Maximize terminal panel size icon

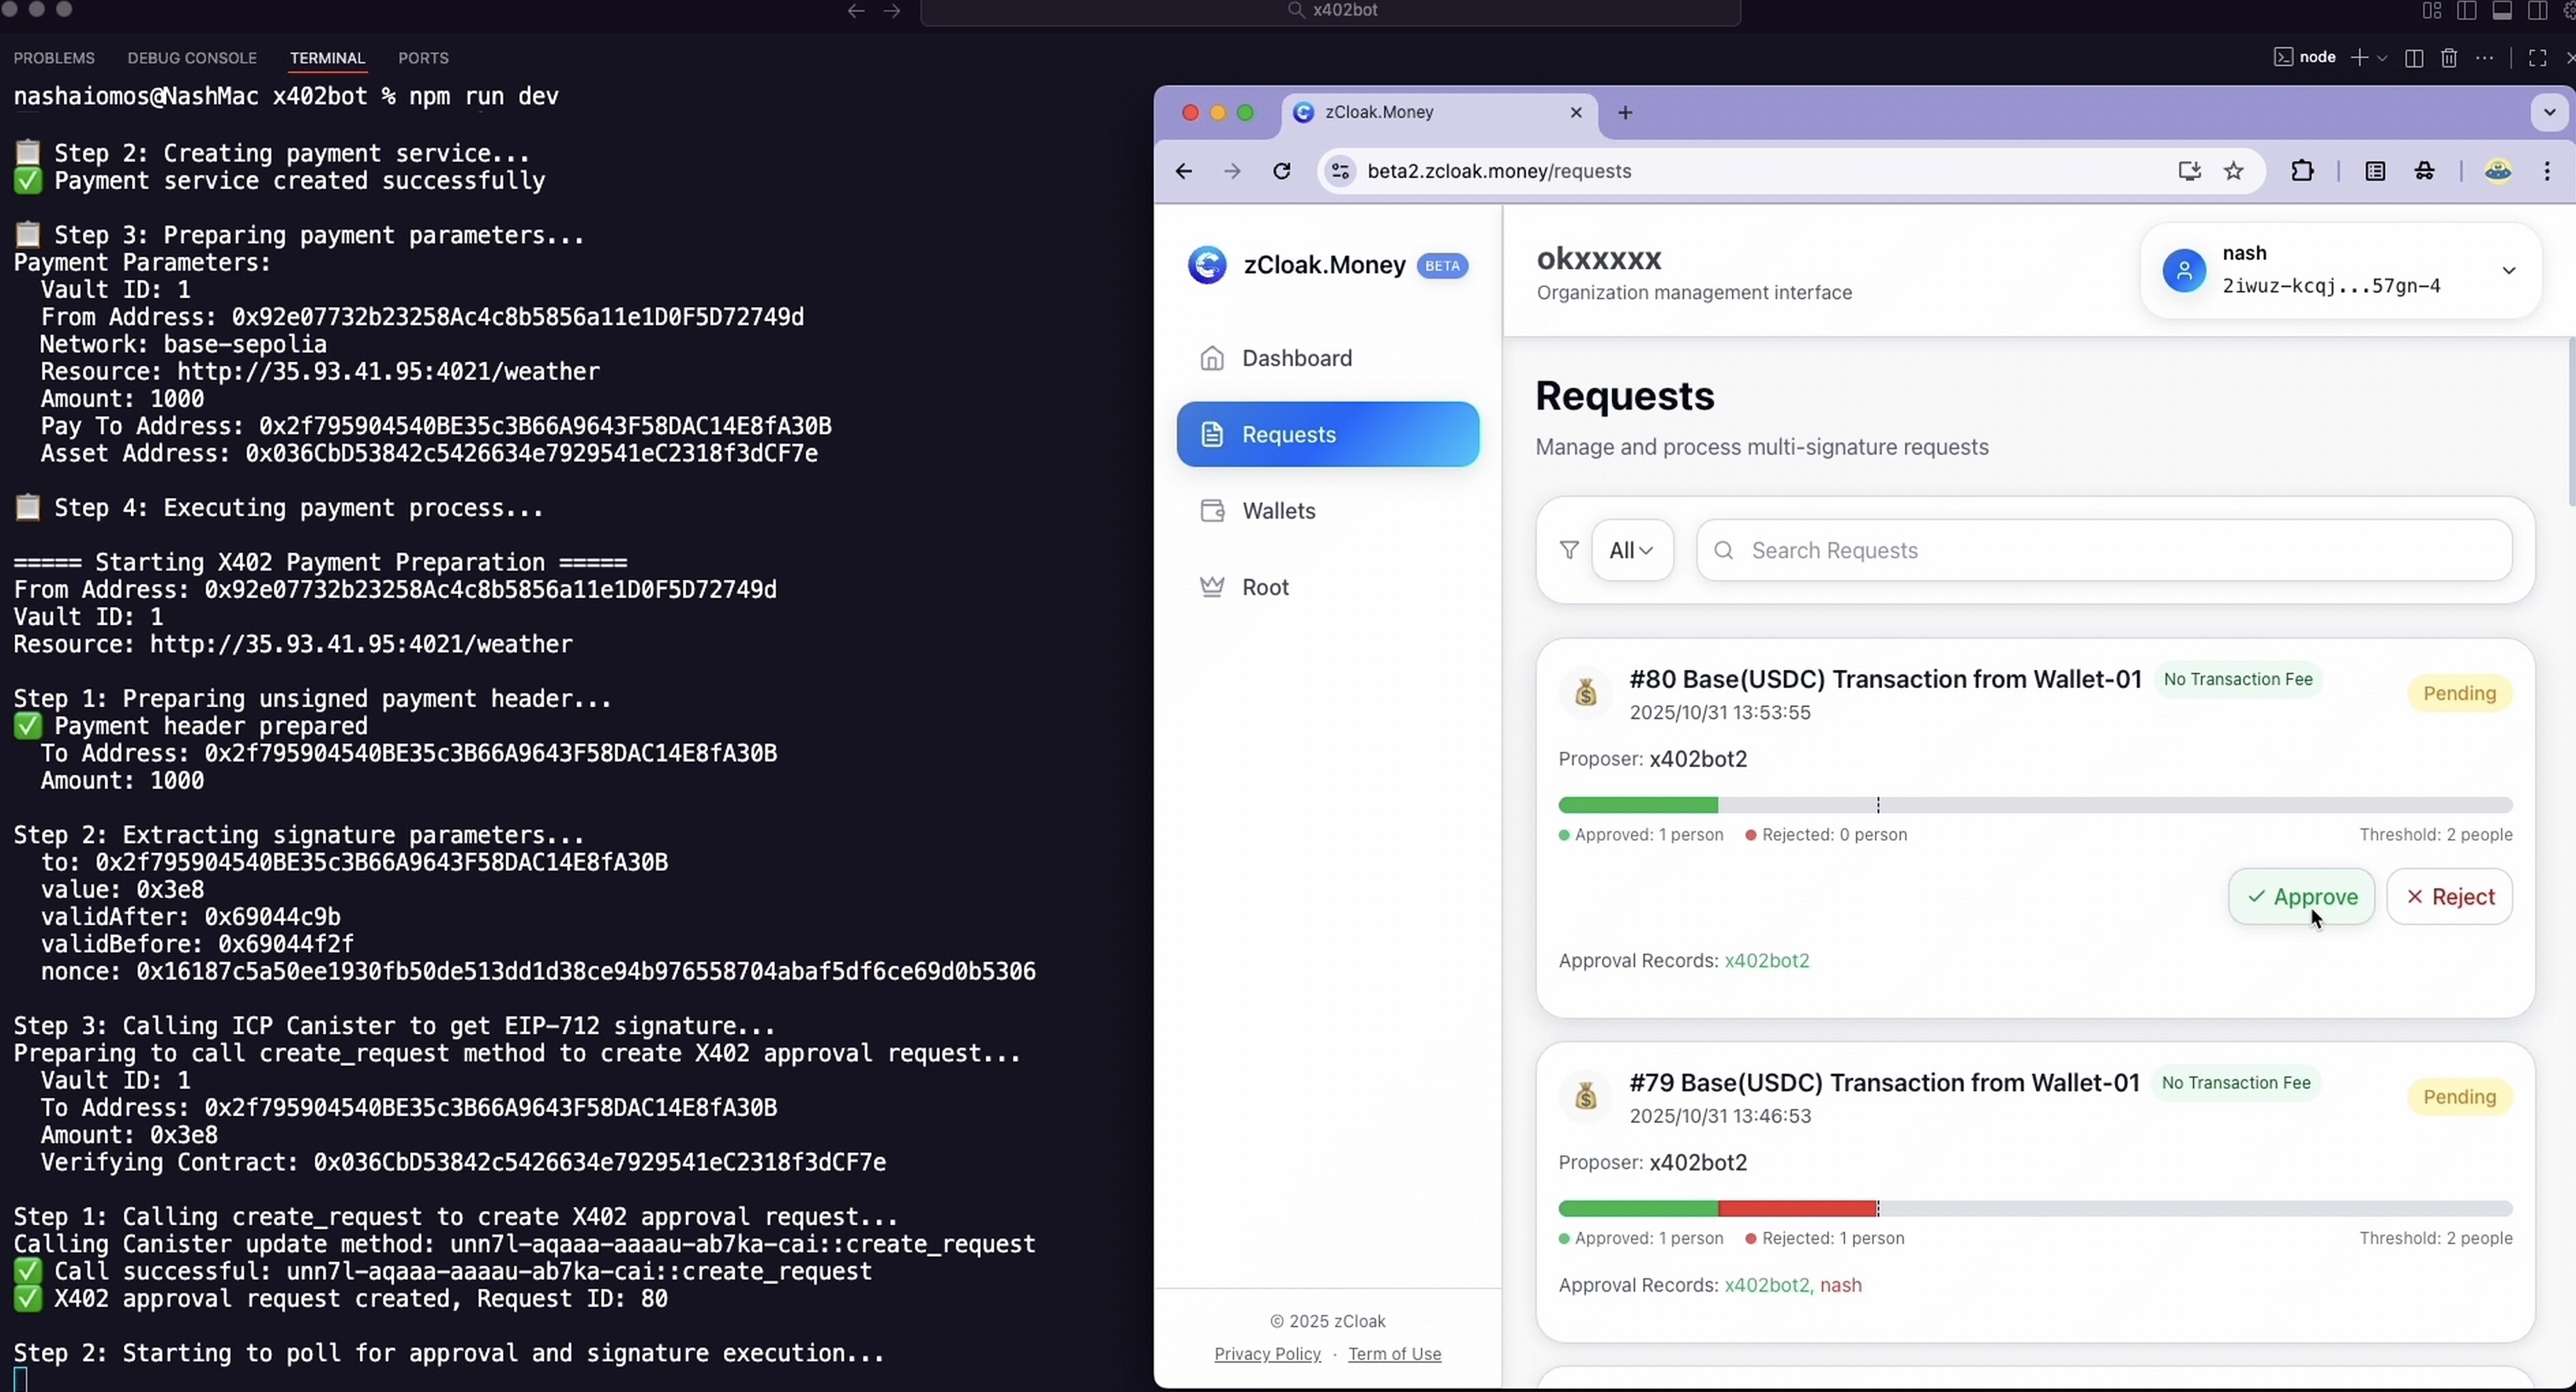pos(2537,58)
